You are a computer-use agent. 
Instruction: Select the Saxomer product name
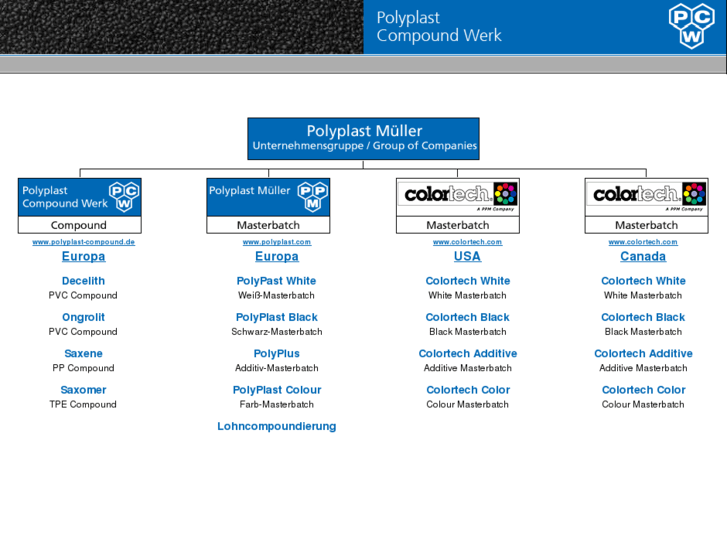(83, 390)
